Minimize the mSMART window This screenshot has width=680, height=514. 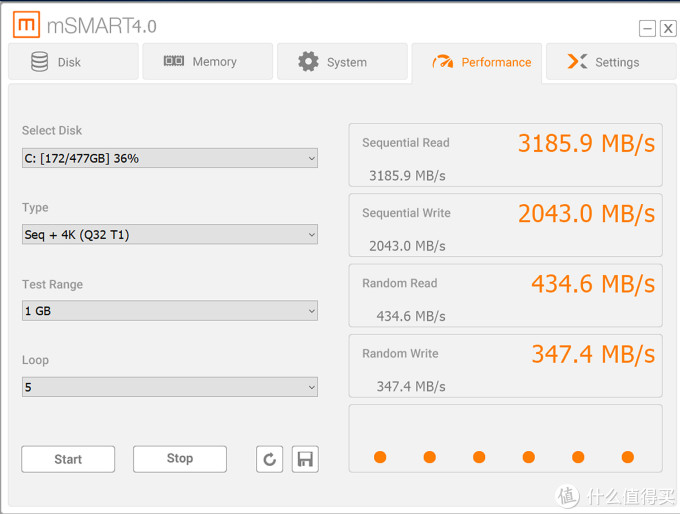[647, 28]
